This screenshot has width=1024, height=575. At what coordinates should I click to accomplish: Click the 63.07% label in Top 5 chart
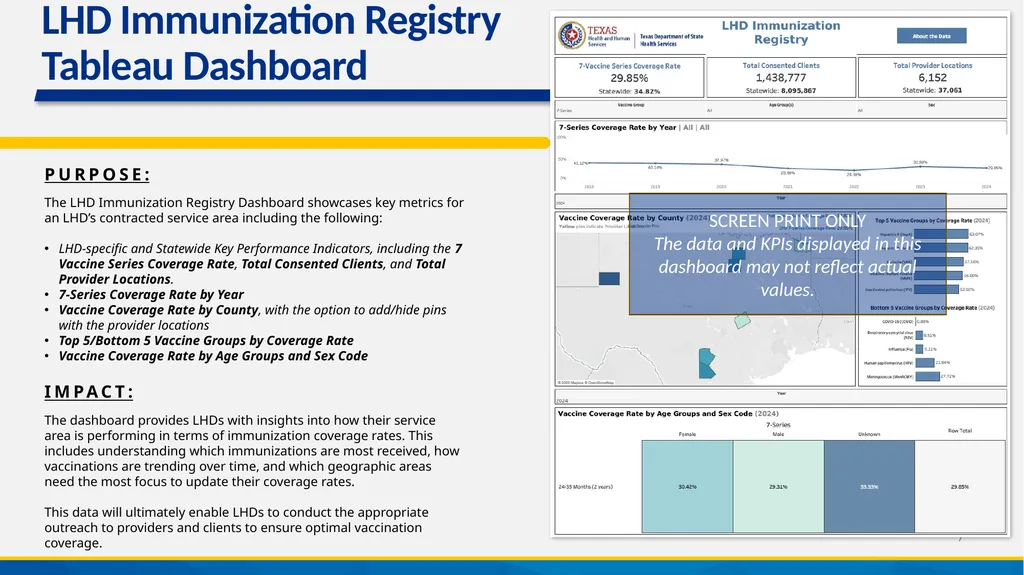click(976, 234)
